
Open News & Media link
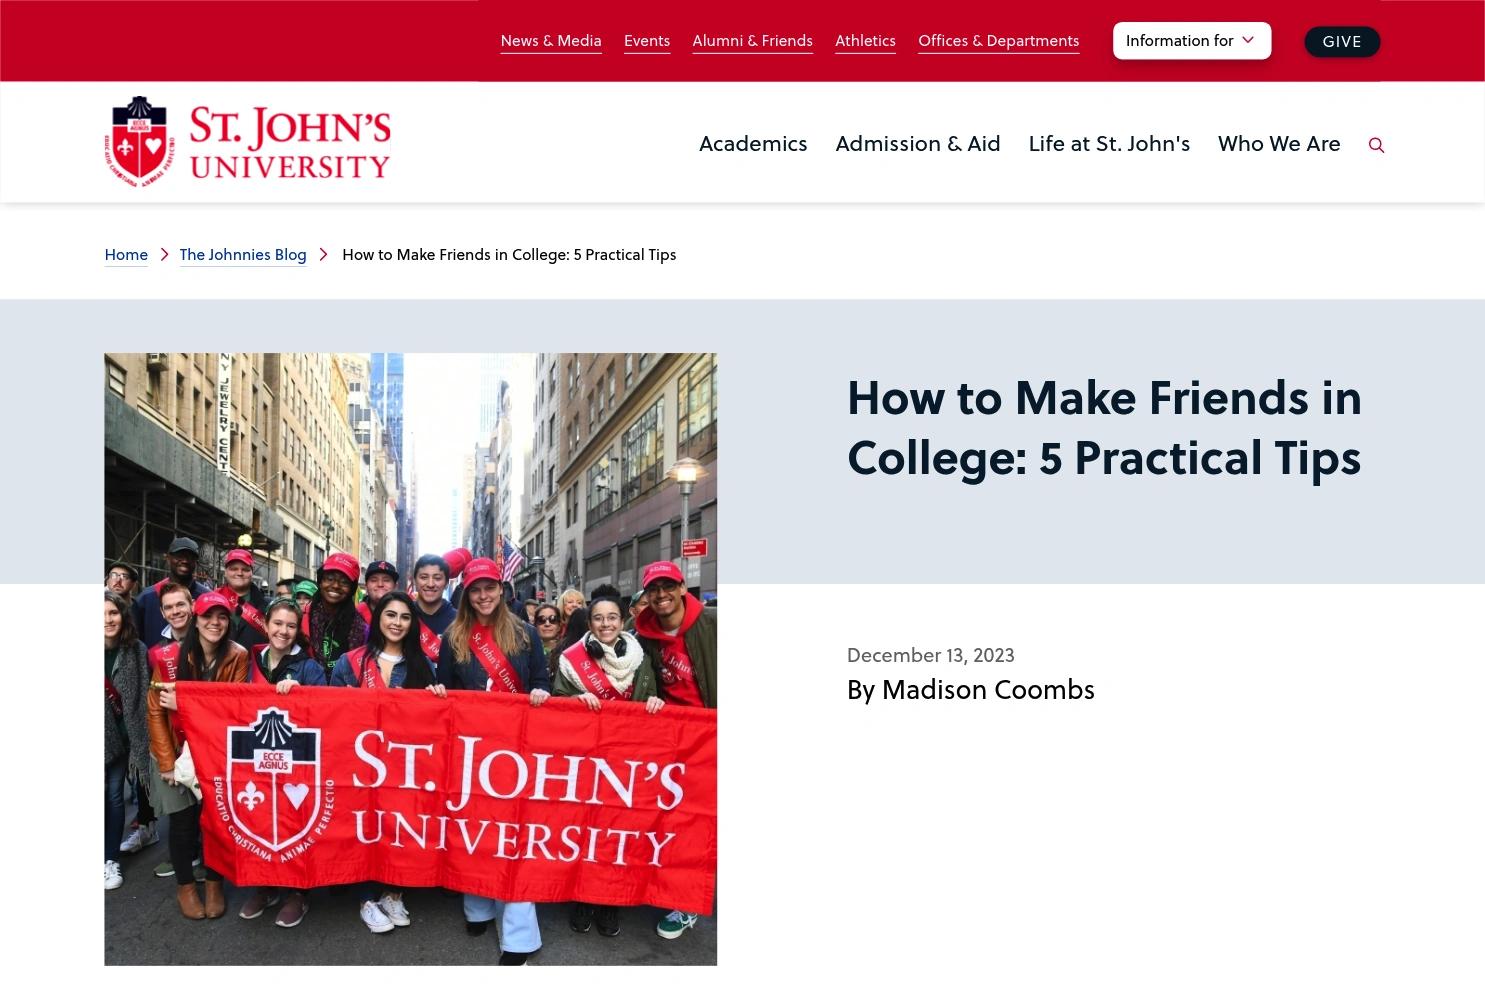click(x=551, y=41)
